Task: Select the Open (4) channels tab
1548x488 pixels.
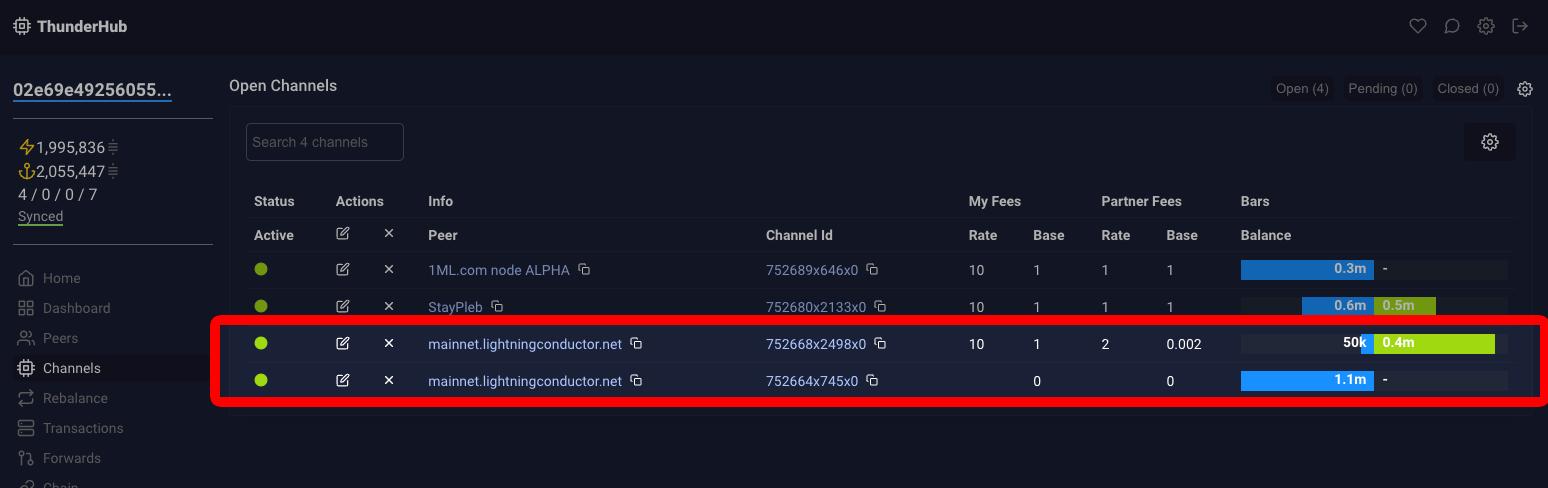Action: [x=1302, y=89]
